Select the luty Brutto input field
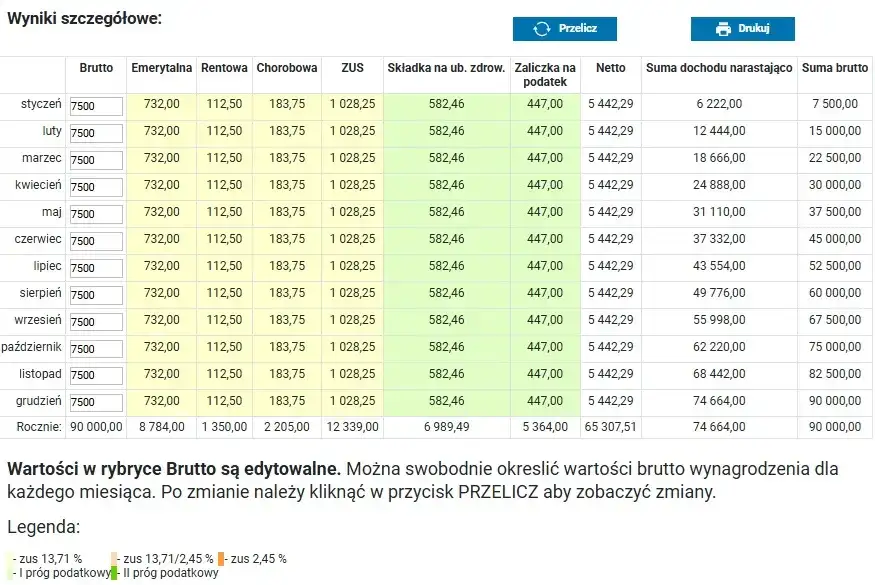875x585 pixels. pos(95,132)
